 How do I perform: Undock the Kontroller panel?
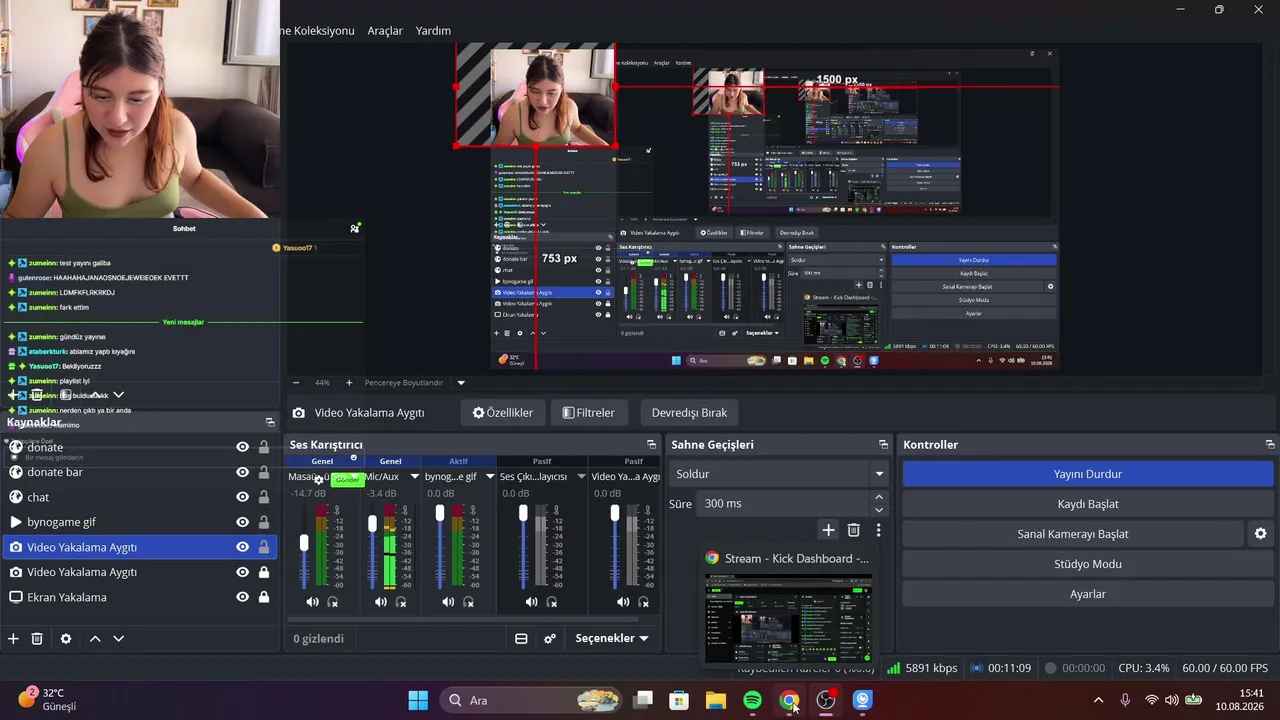click(1270, 445)
